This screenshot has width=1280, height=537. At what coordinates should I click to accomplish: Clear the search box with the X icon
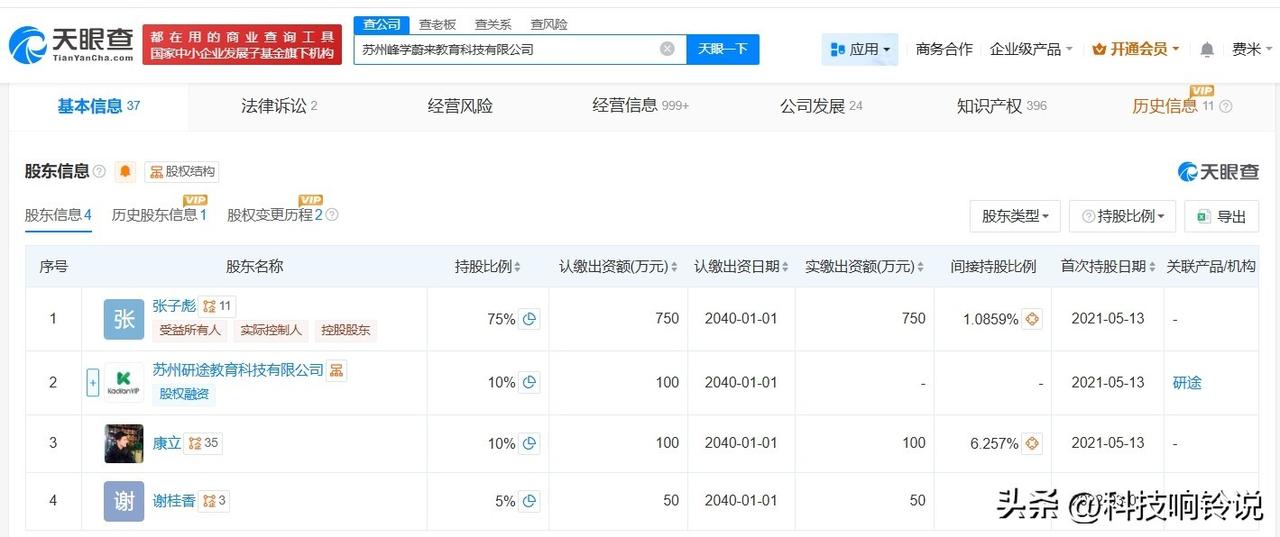click(667, 49)
